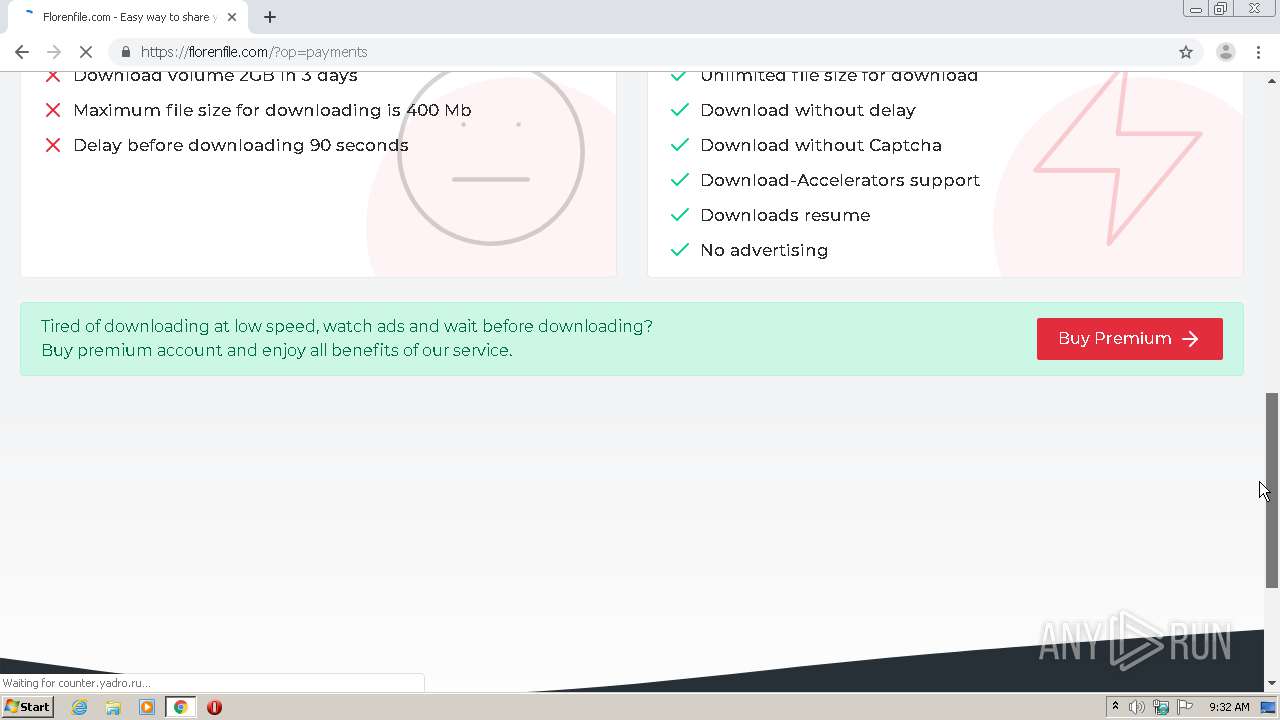The image size is (1280, 720).
Task: Click the text 'Downloads resume'
Action: (x=785, y=215)
